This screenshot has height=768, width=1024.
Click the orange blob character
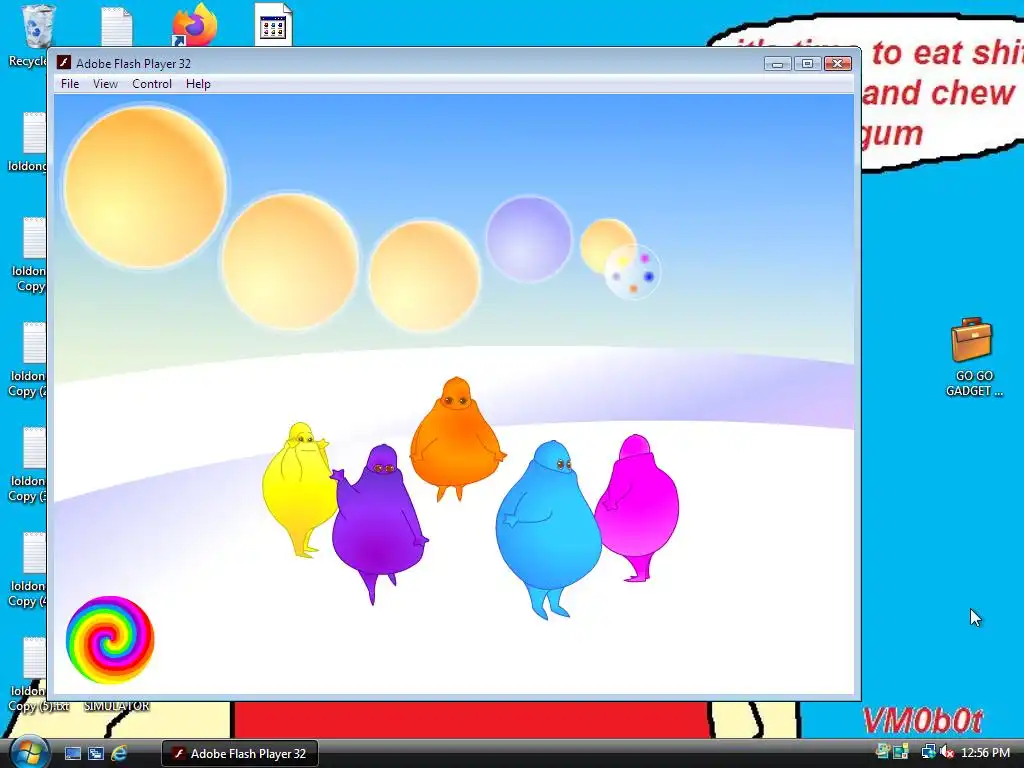[x=456, y=438]
